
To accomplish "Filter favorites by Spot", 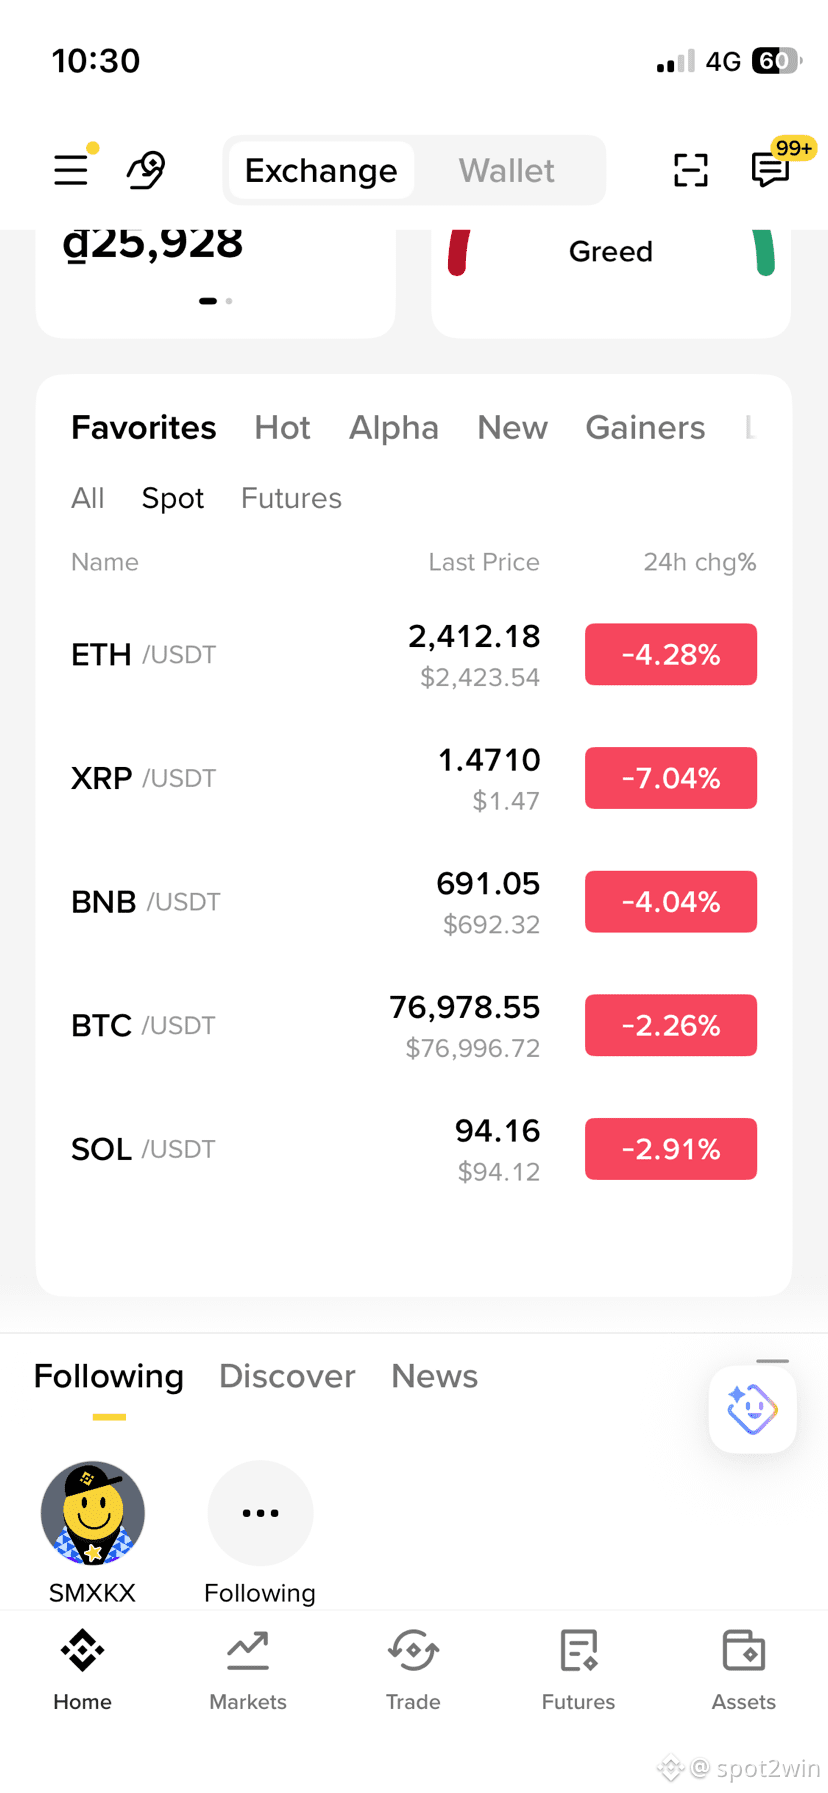I will point(173,498).
